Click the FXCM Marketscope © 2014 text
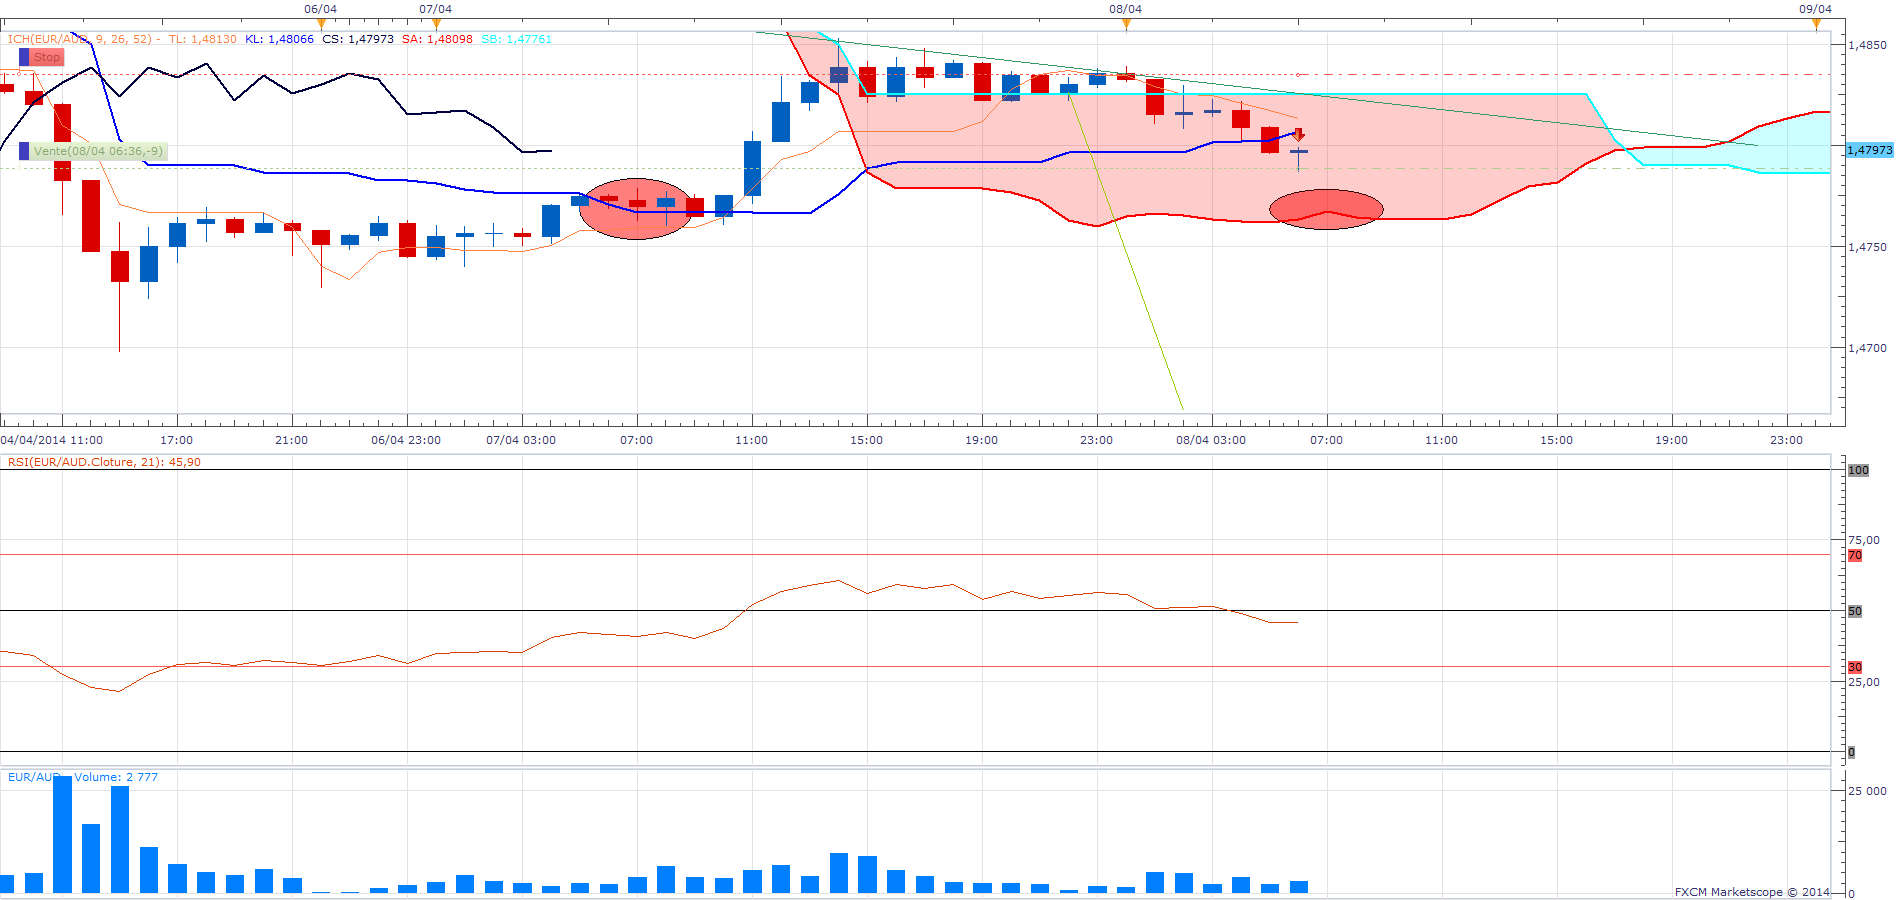The image size is (1903, 900). (x=1752, y=892)
